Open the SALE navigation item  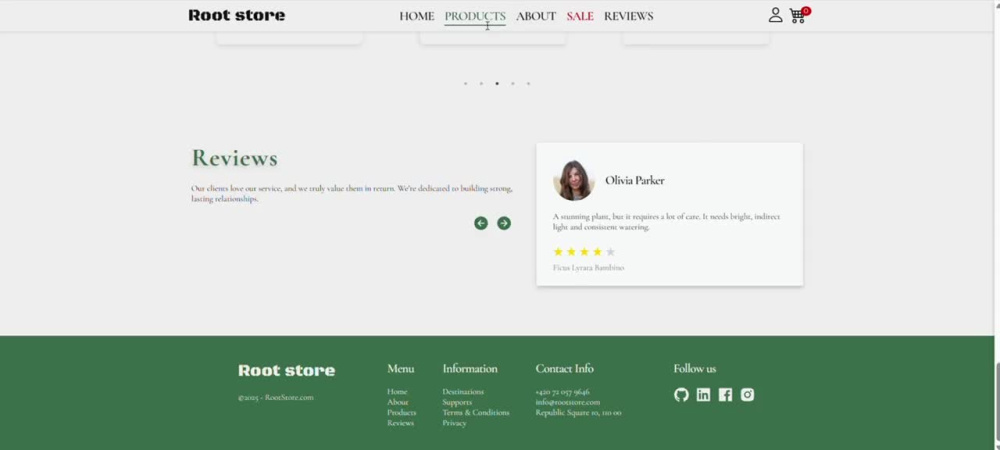(580, 17)
